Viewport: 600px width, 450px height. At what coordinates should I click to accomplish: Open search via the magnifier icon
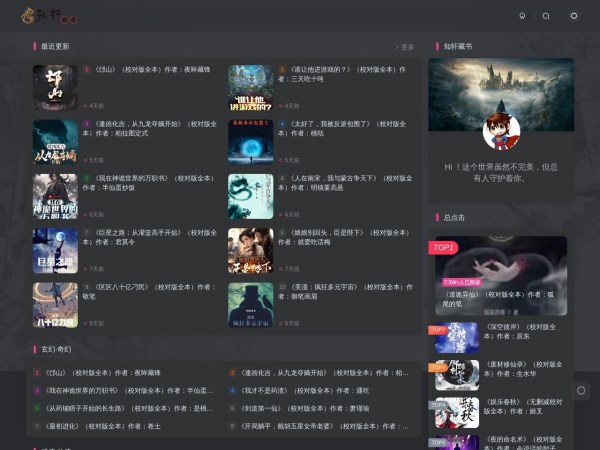click(x=546, y=16)
